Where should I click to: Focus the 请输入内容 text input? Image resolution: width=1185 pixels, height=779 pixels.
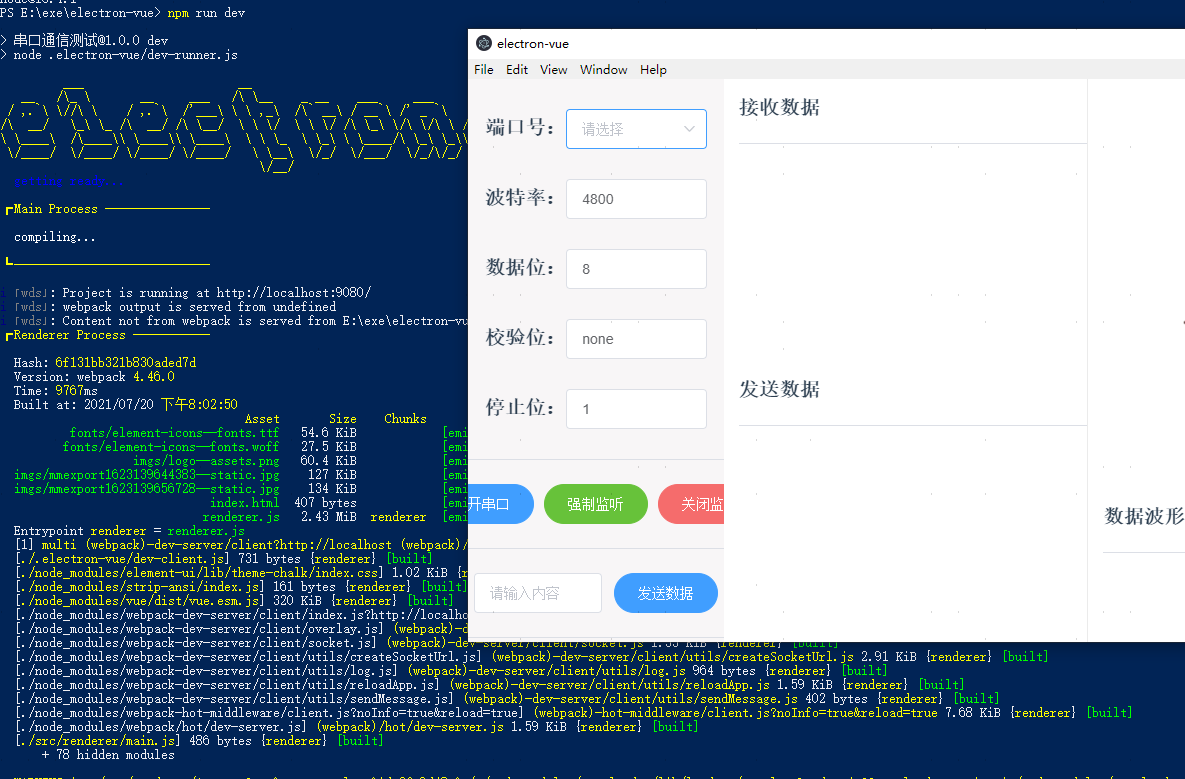[x=538, y=593]
